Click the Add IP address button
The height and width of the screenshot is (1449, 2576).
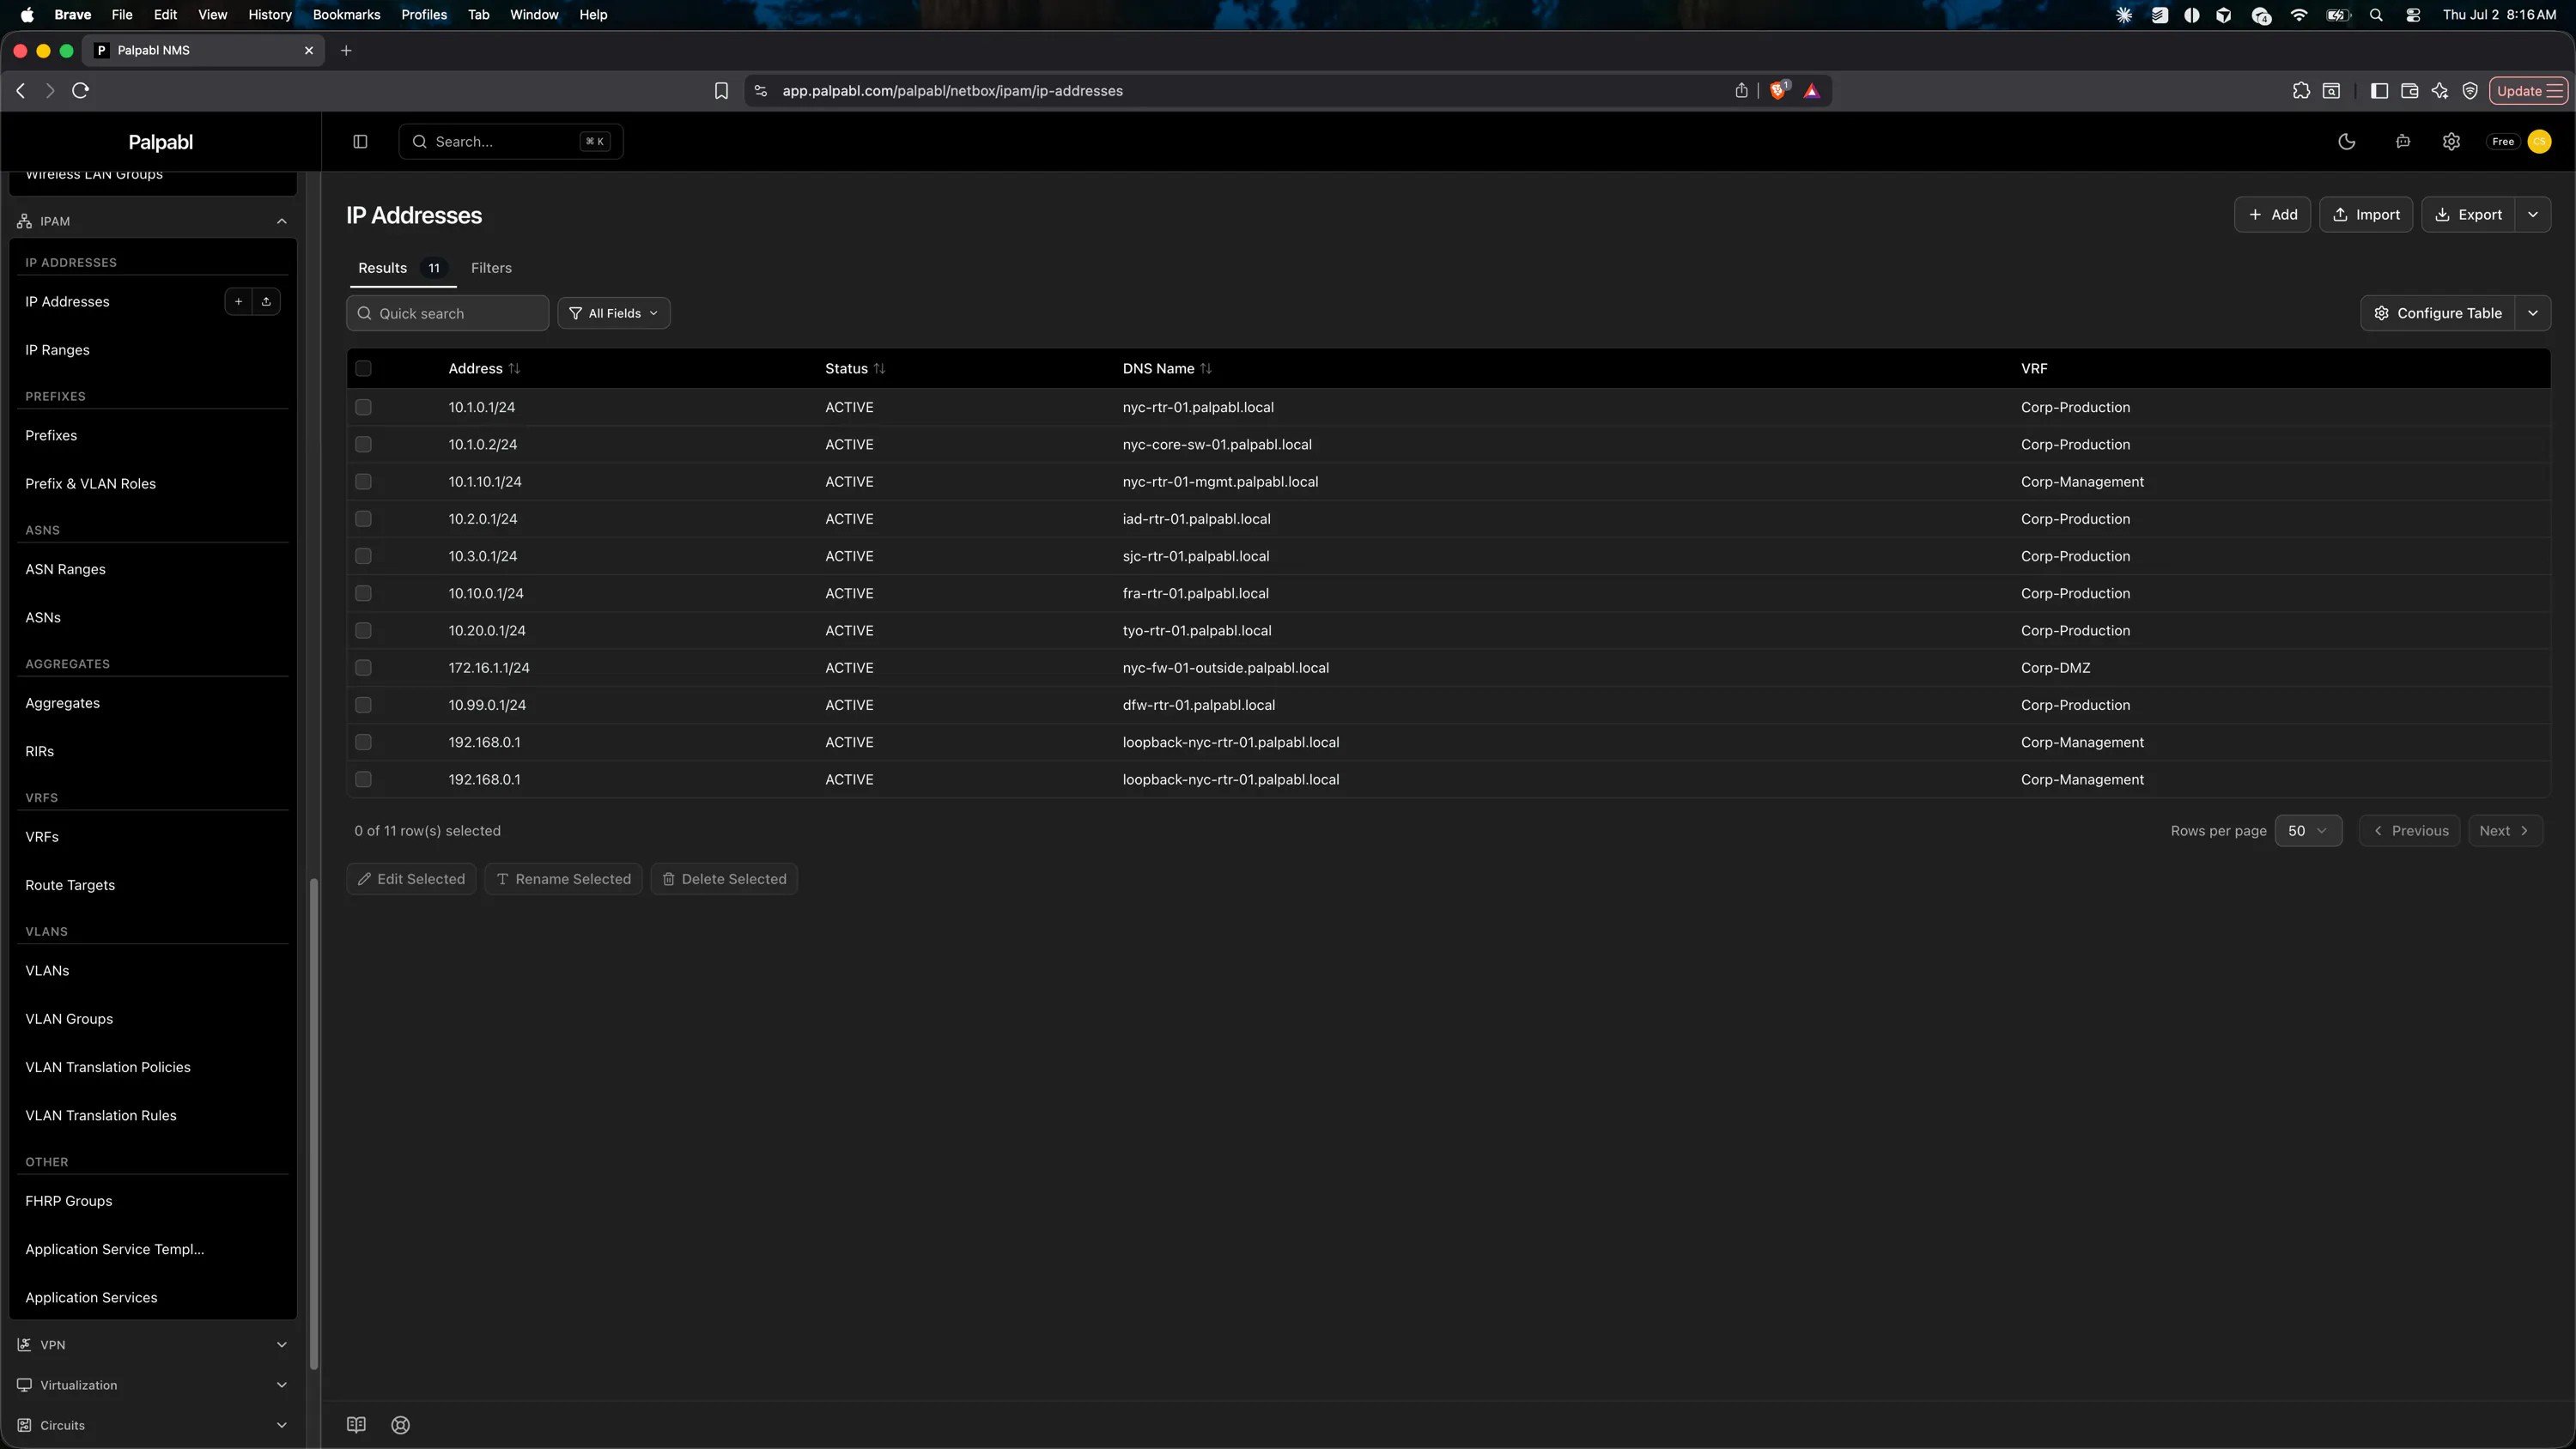tap(2272, 214)
